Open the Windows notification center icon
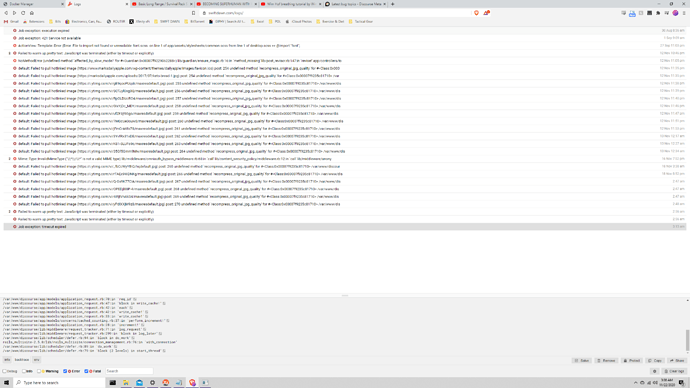Screen dimensions: 690x388 (682, 383)
